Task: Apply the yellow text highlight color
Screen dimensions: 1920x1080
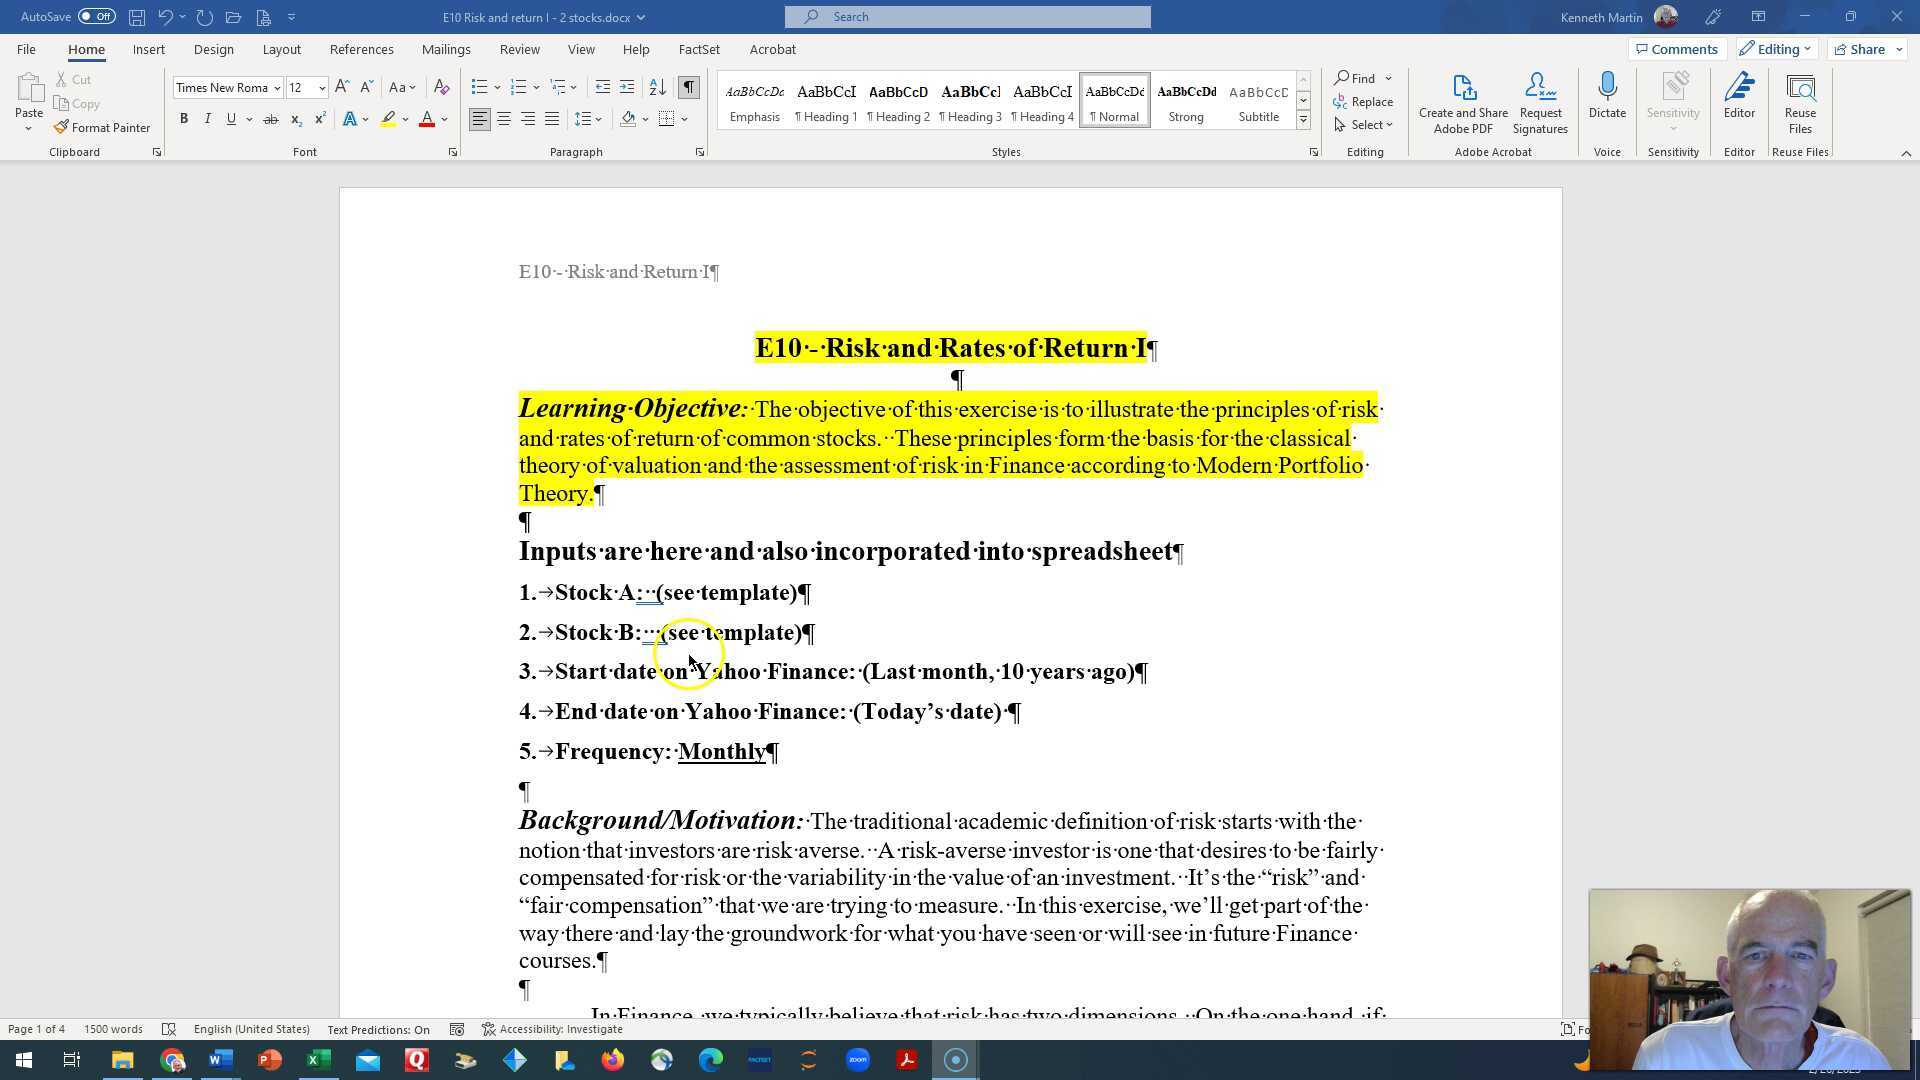Action: click(388, 119)
